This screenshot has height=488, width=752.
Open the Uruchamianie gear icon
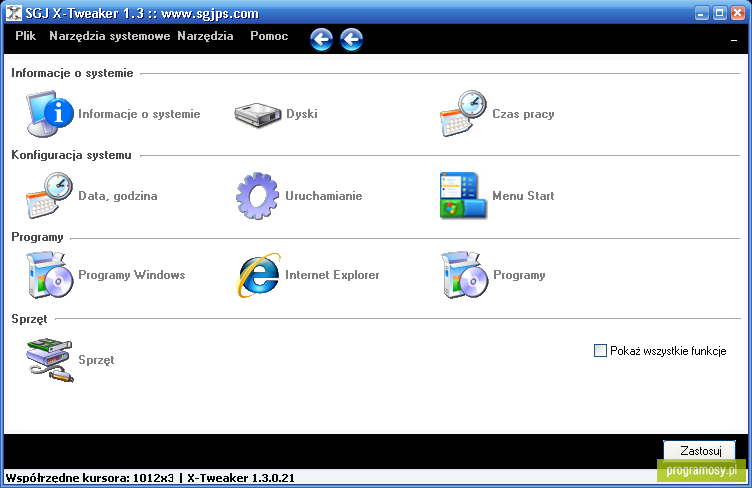[x=258, y=196]
